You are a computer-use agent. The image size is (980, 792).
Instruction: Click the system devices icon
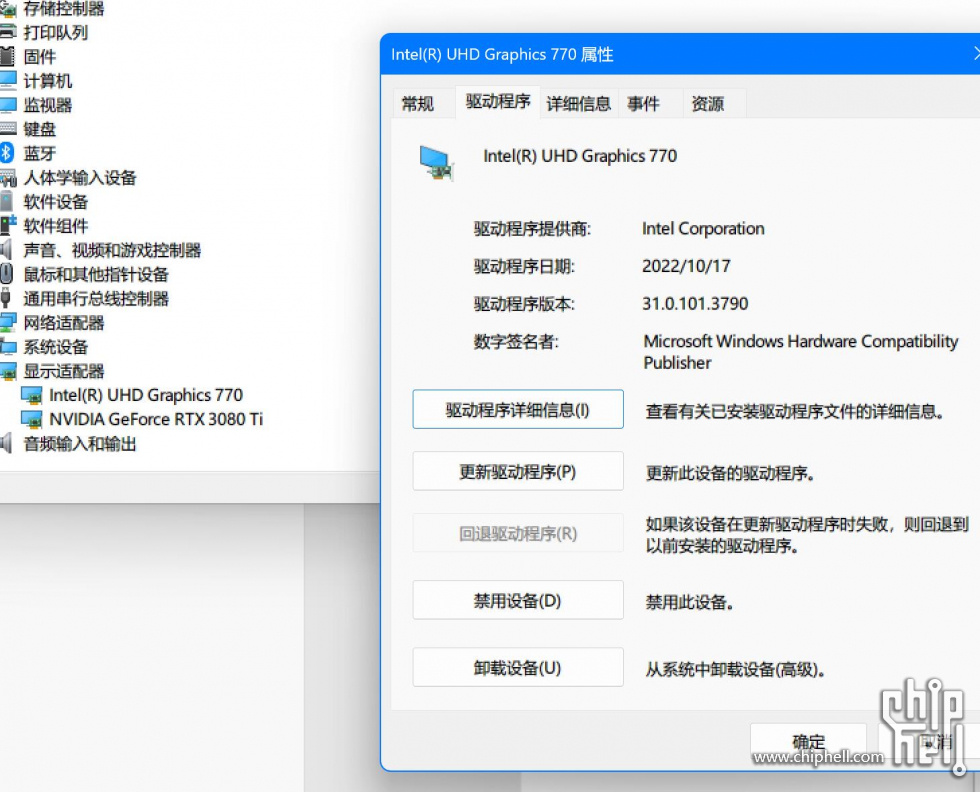point(8,347)
